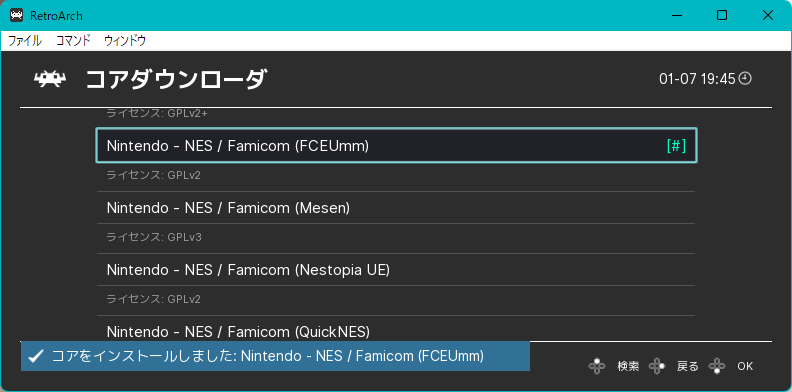Click the RetroArch invader logo in header

50,79
